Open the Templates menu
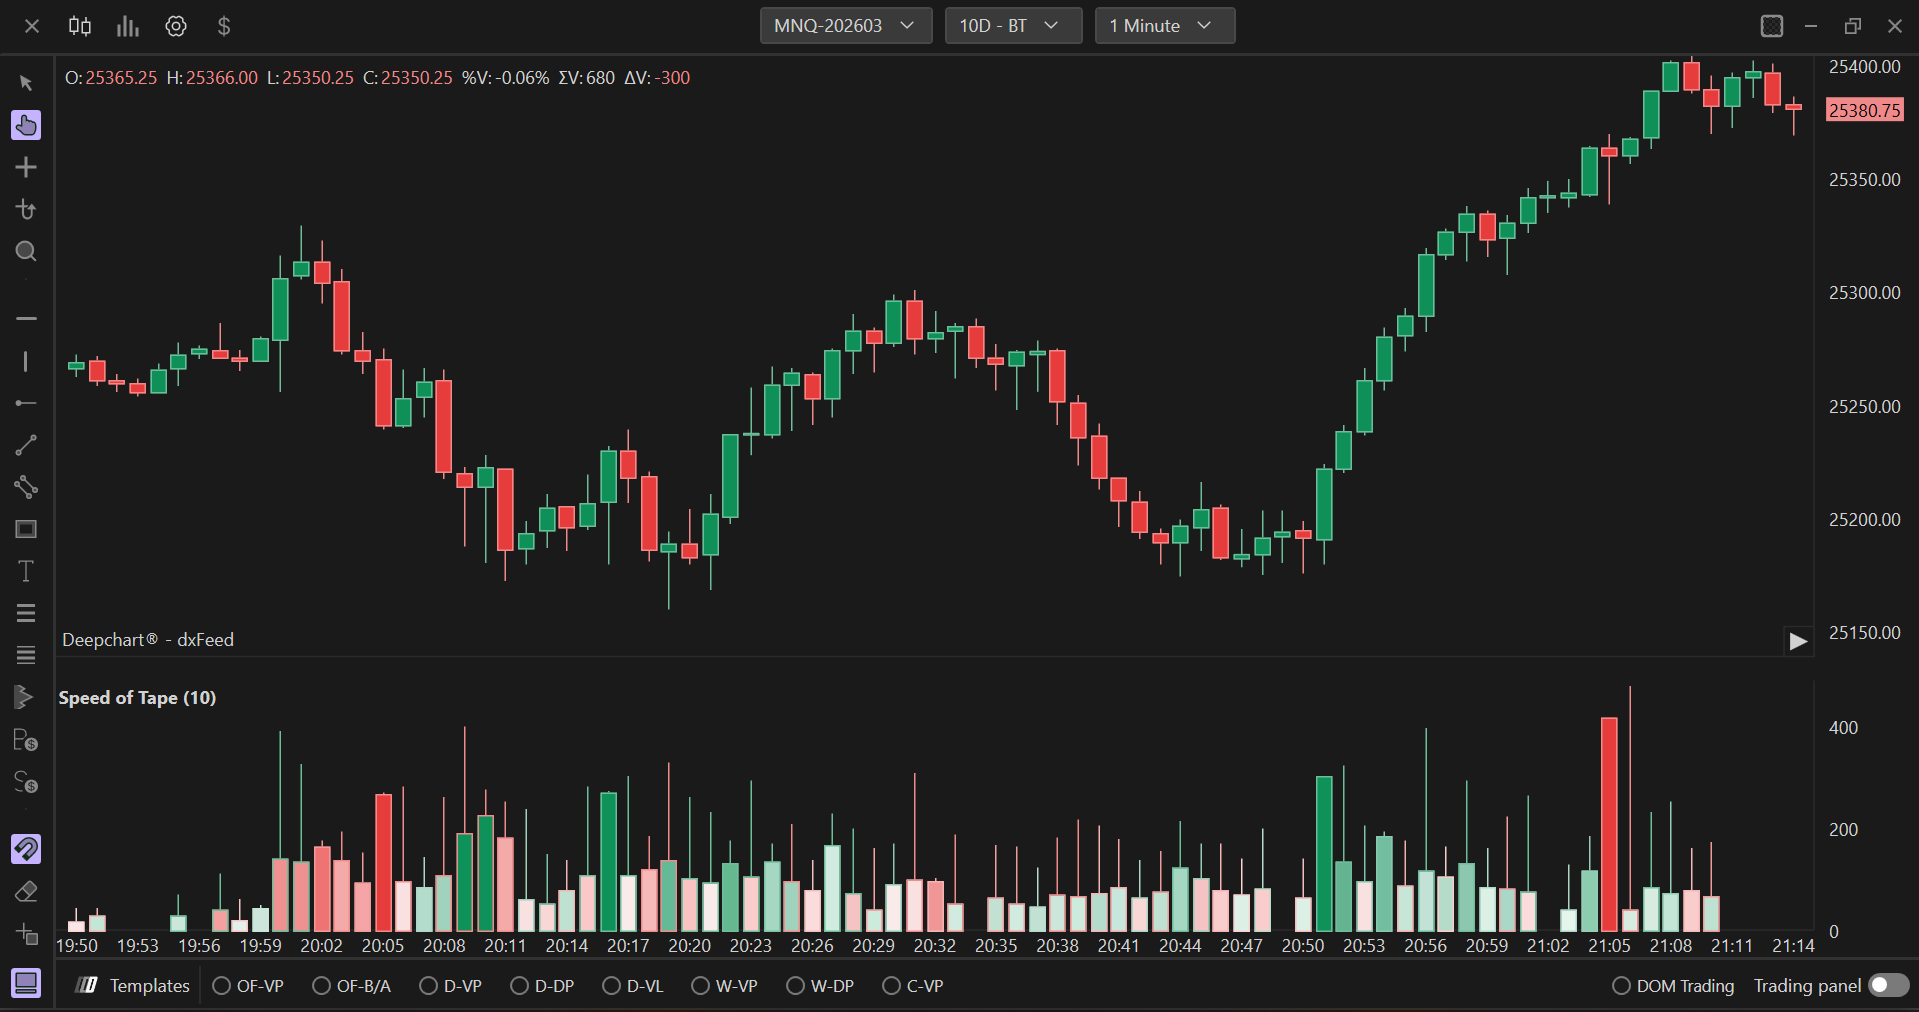1919x1012 pixels. (133, 986)
